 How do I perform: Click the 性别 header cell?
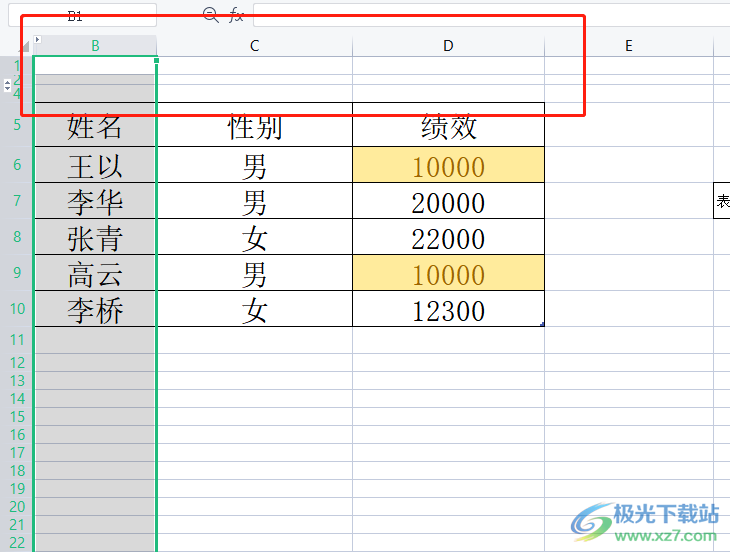tap(255, 125)
